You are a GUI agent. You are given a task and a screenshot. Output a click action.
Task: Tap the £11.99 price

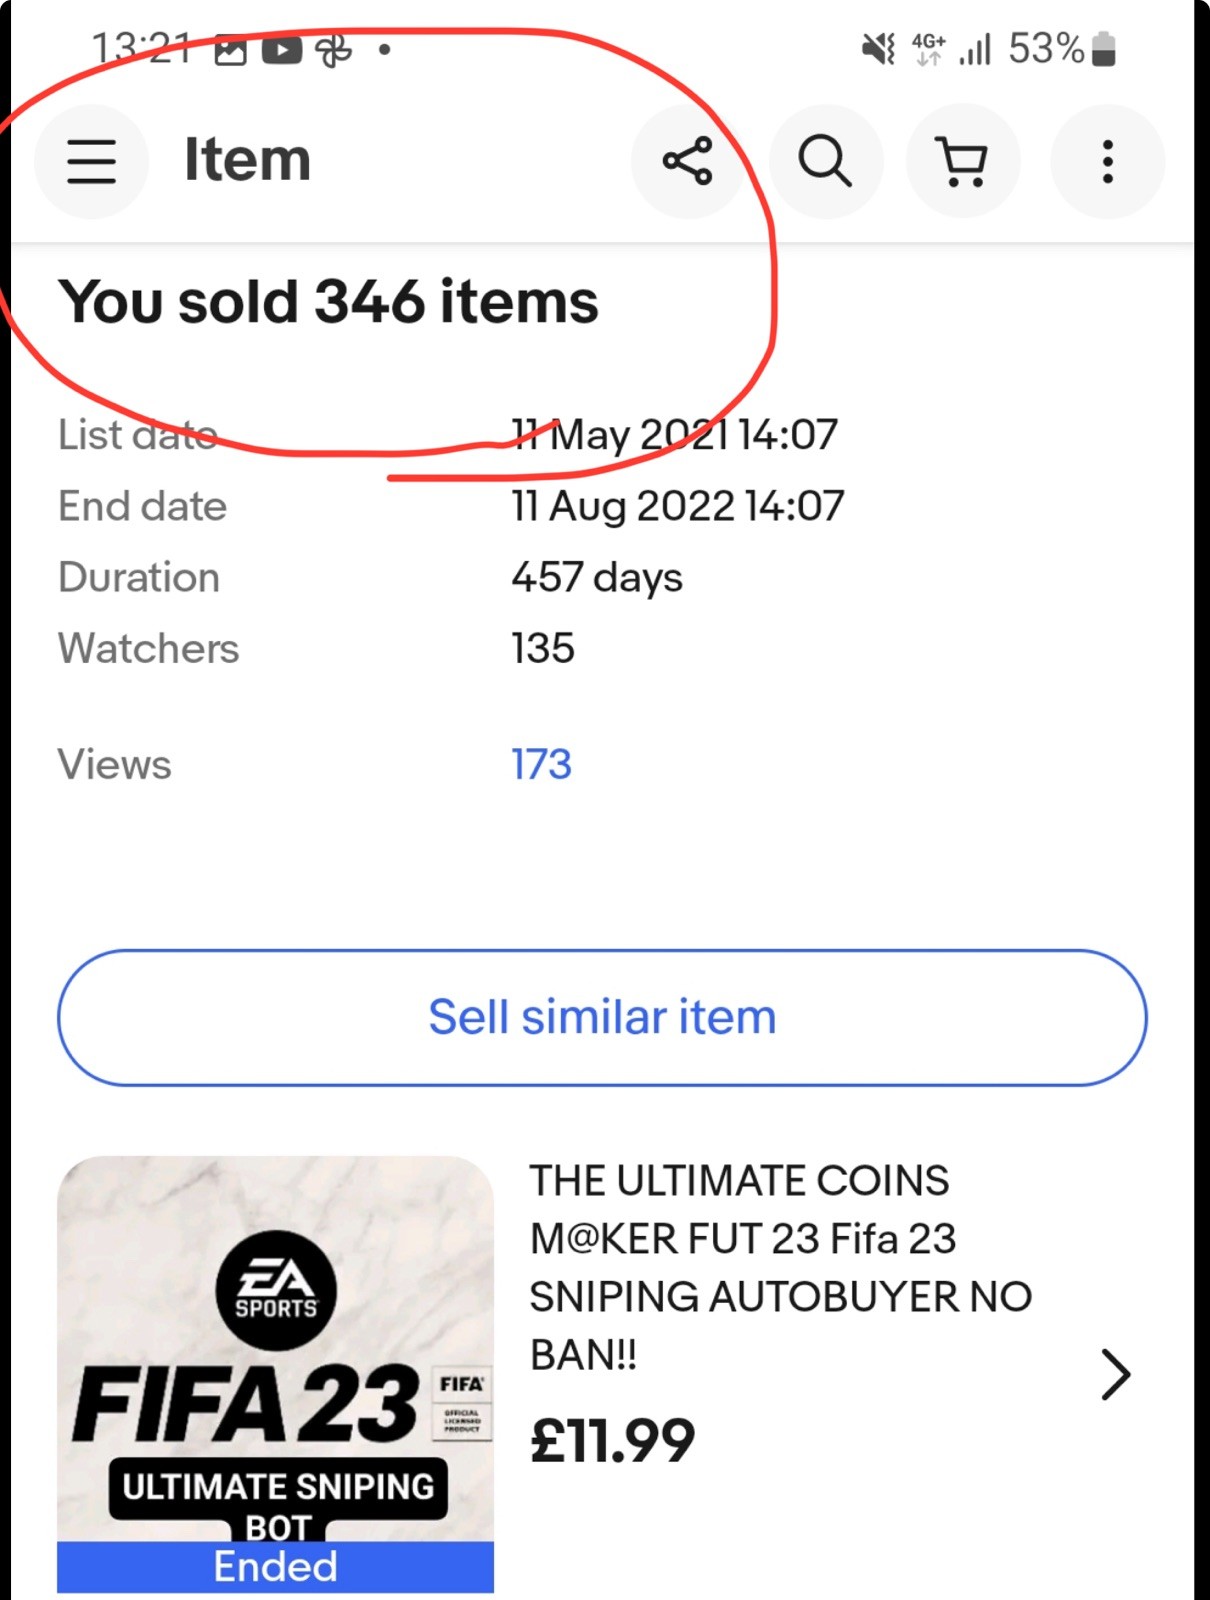tap(612, 1441)
